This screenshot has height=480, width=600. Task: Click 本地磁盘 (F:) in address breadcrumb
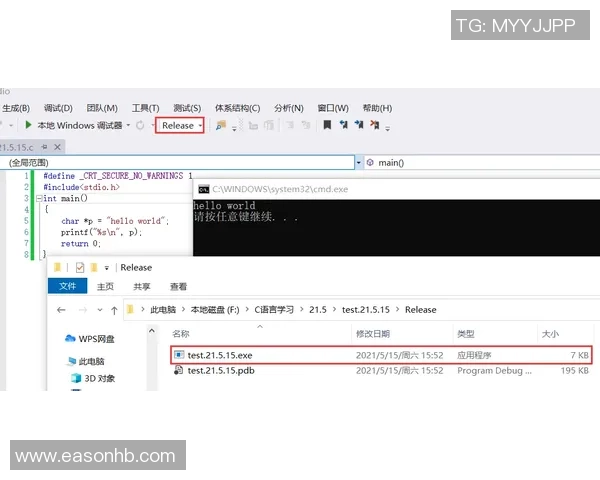coord(215,310)
